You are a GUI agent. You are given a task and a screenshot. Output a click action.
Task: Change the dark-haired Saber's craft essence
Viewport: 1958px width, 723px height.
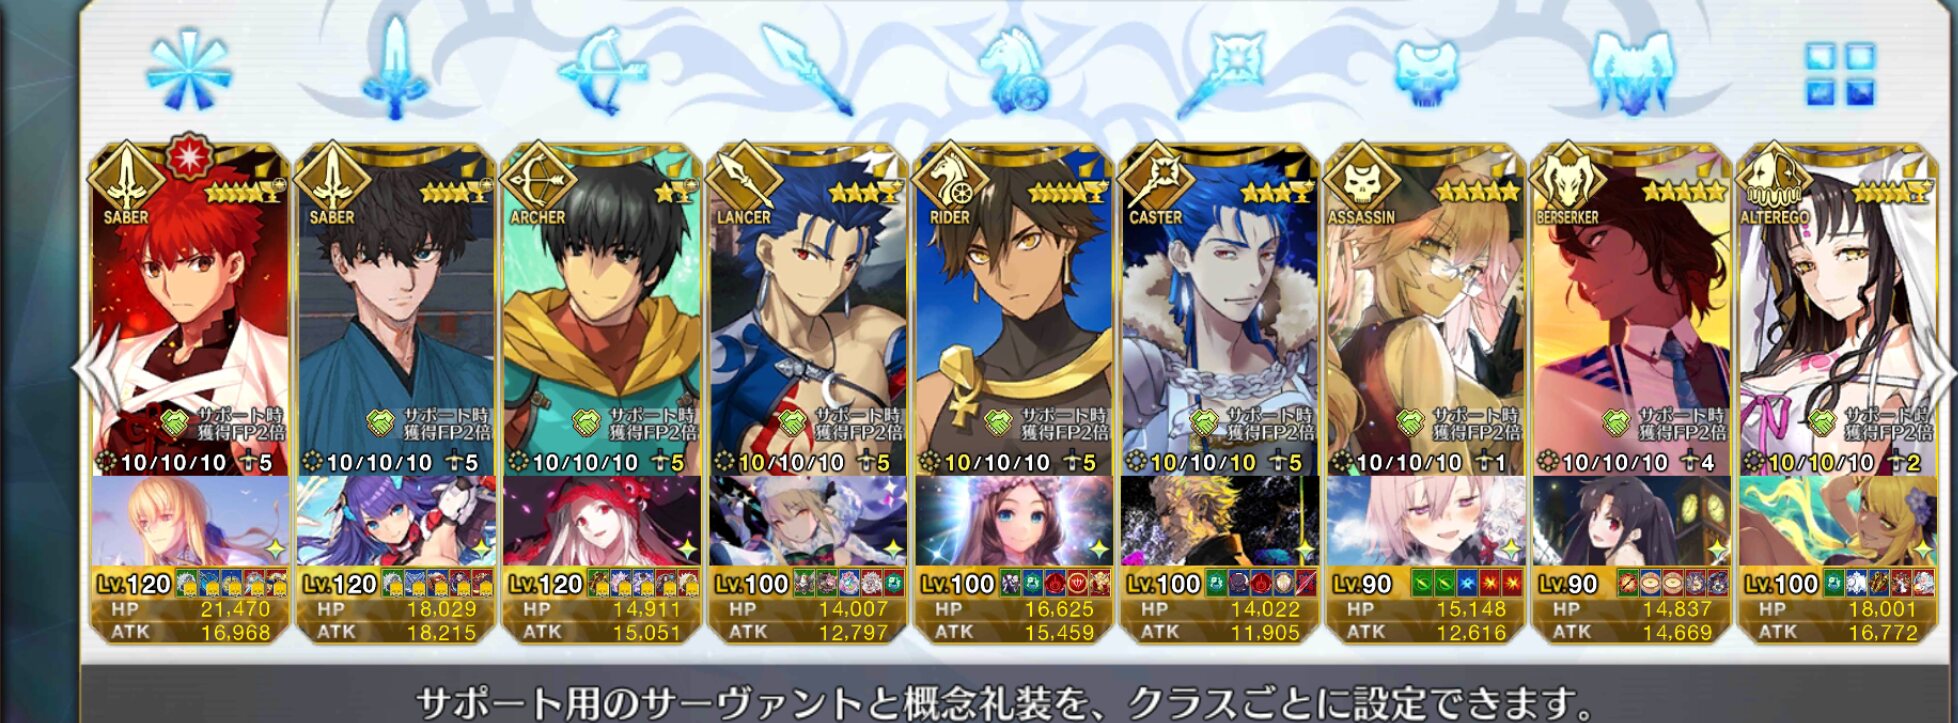(x=396, y=521)
